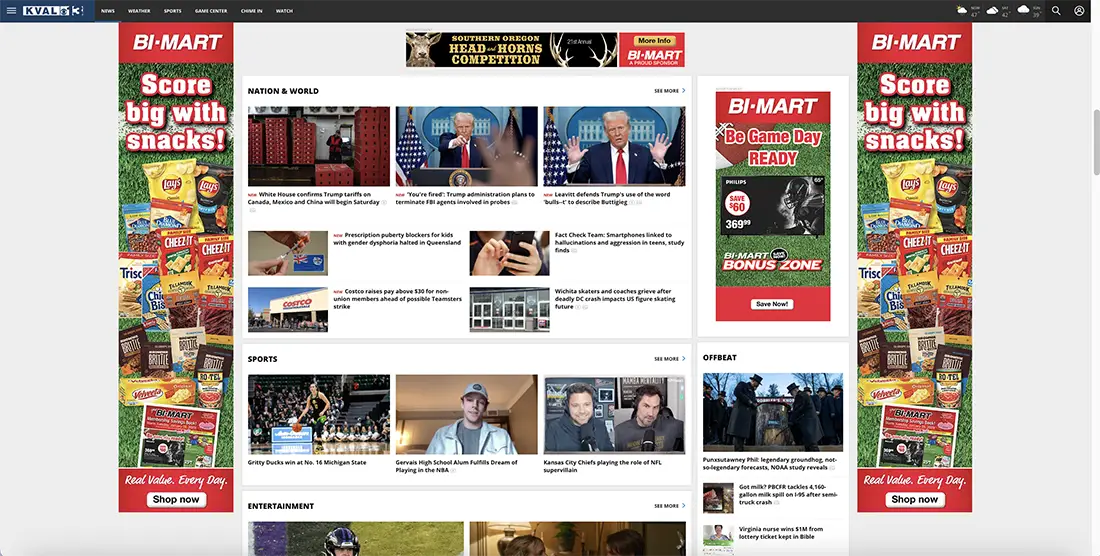Go to the KVAL 13 logo home link
This screenshot has width=1100, height=556.
[x=53, y=11]
